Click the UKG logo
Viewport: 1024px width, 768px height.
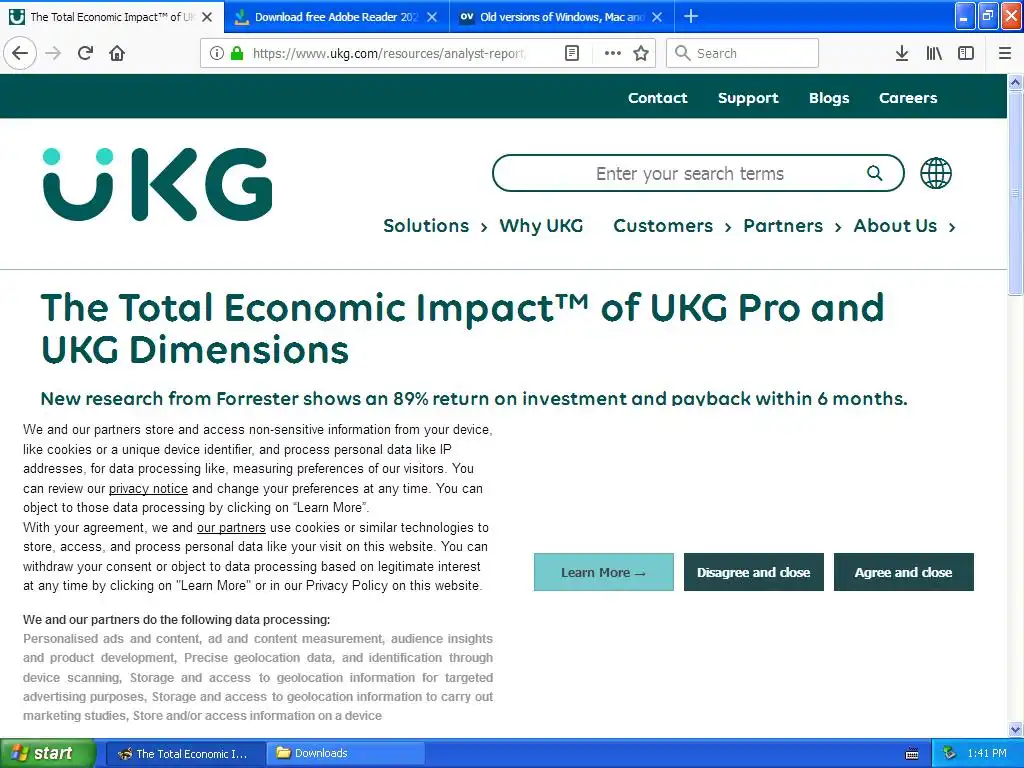[157, 184]
